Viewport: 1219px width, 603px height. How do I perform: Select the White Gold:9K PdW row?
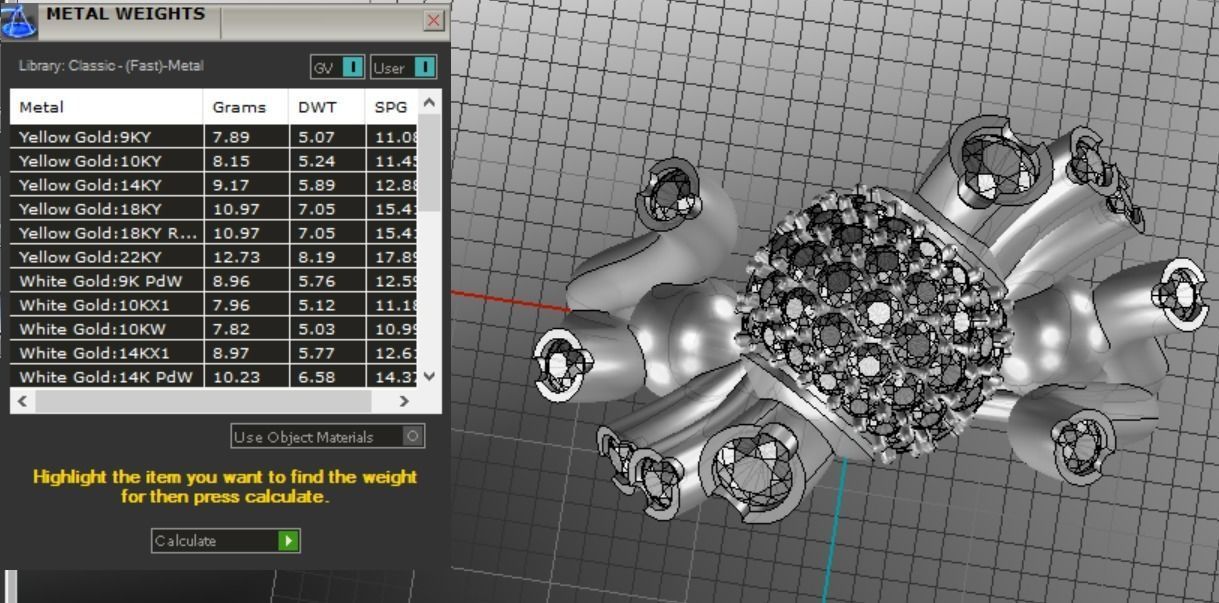pyautogui.click(x=214, y=281)
